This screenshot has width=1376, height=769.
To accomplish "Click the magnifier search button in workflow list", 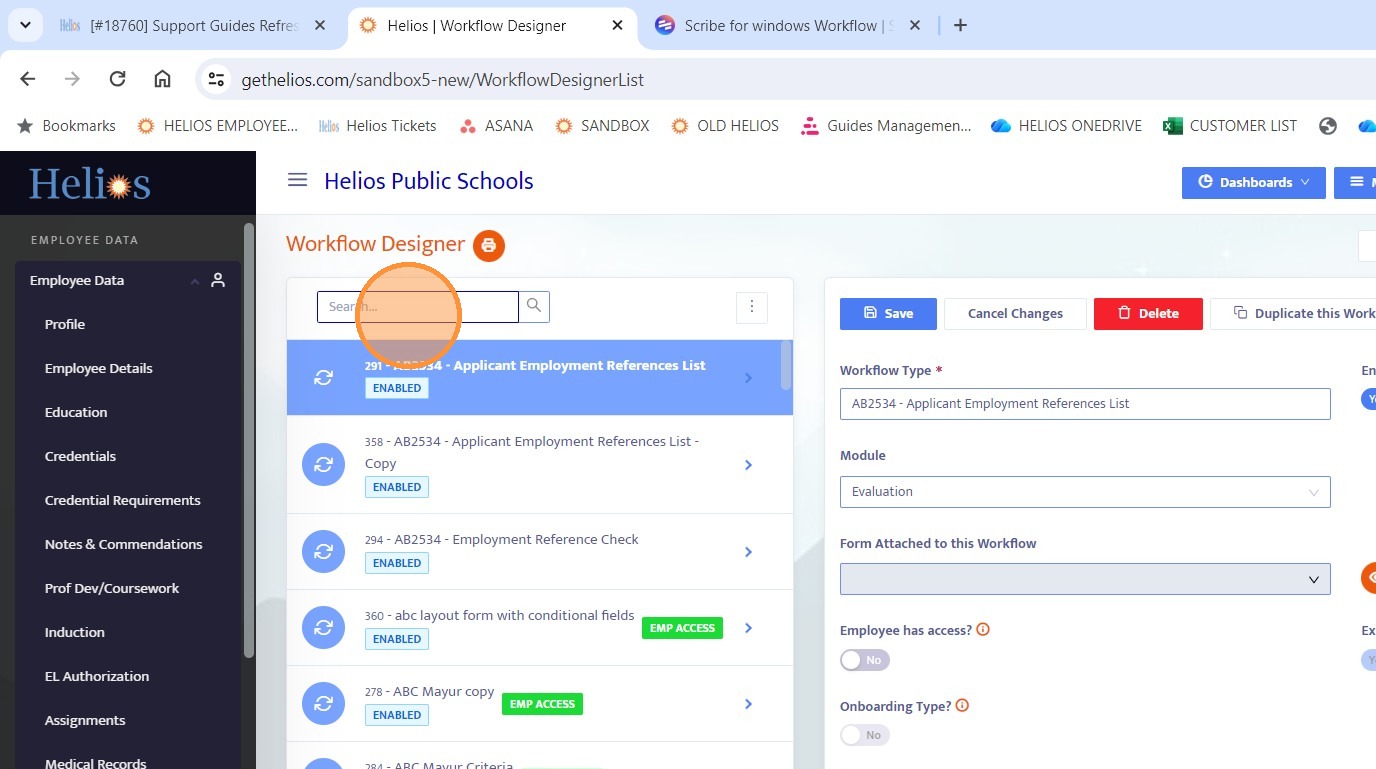I will pyautogui.click(x=534, y=307).
